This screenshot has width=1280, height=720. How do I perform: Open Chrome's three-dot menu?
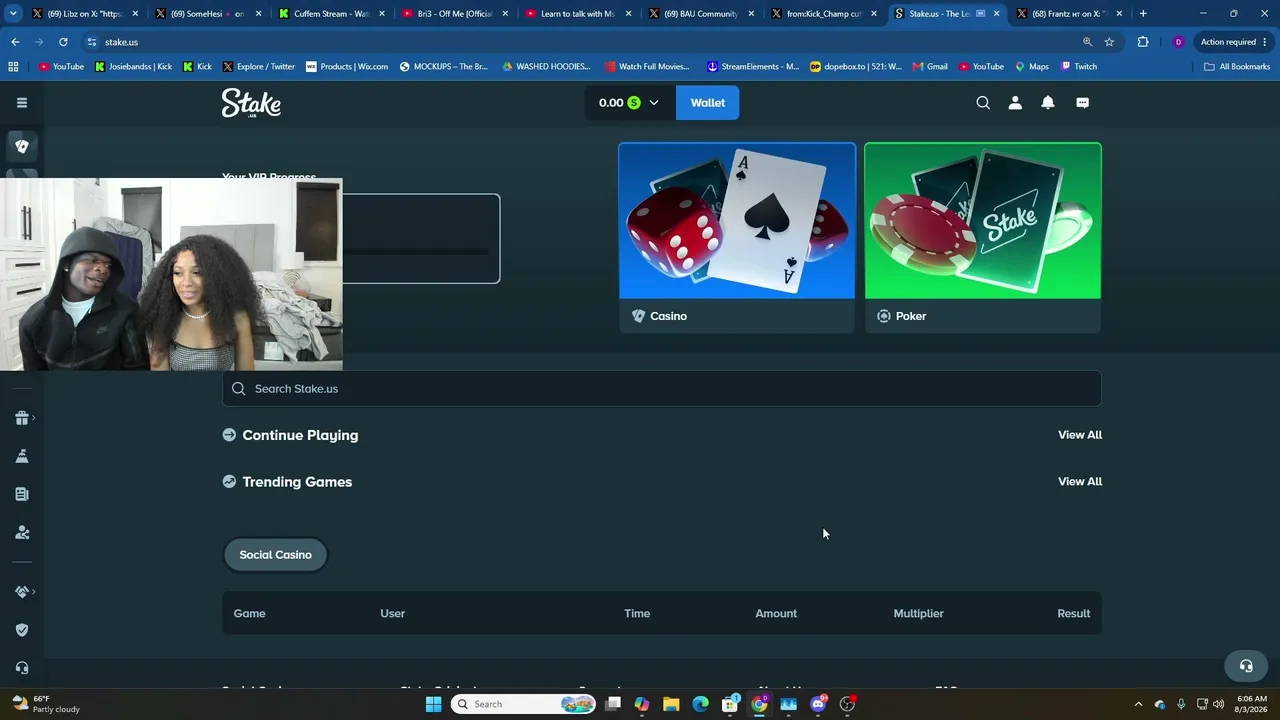(1265, 42)
